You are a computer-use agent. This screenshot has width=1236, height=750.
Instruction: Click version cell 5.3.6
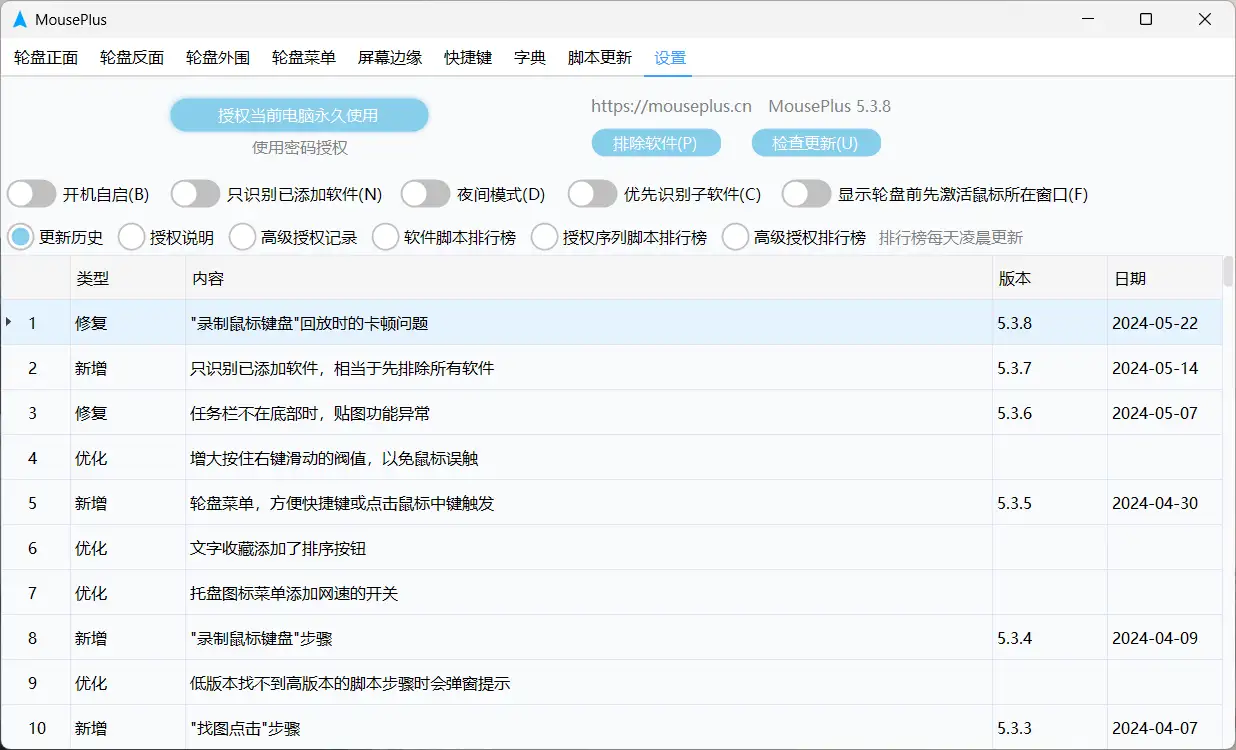pyautogui.click(x=1050, y=413)
